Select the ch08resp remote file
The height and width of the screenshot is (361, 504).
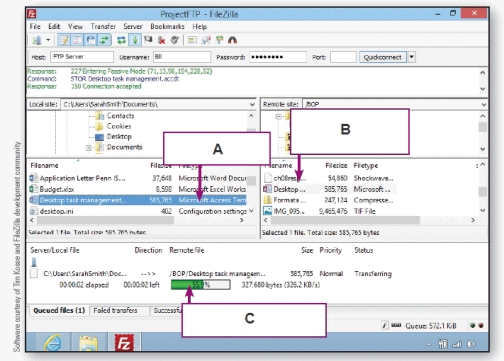[329, 178]
